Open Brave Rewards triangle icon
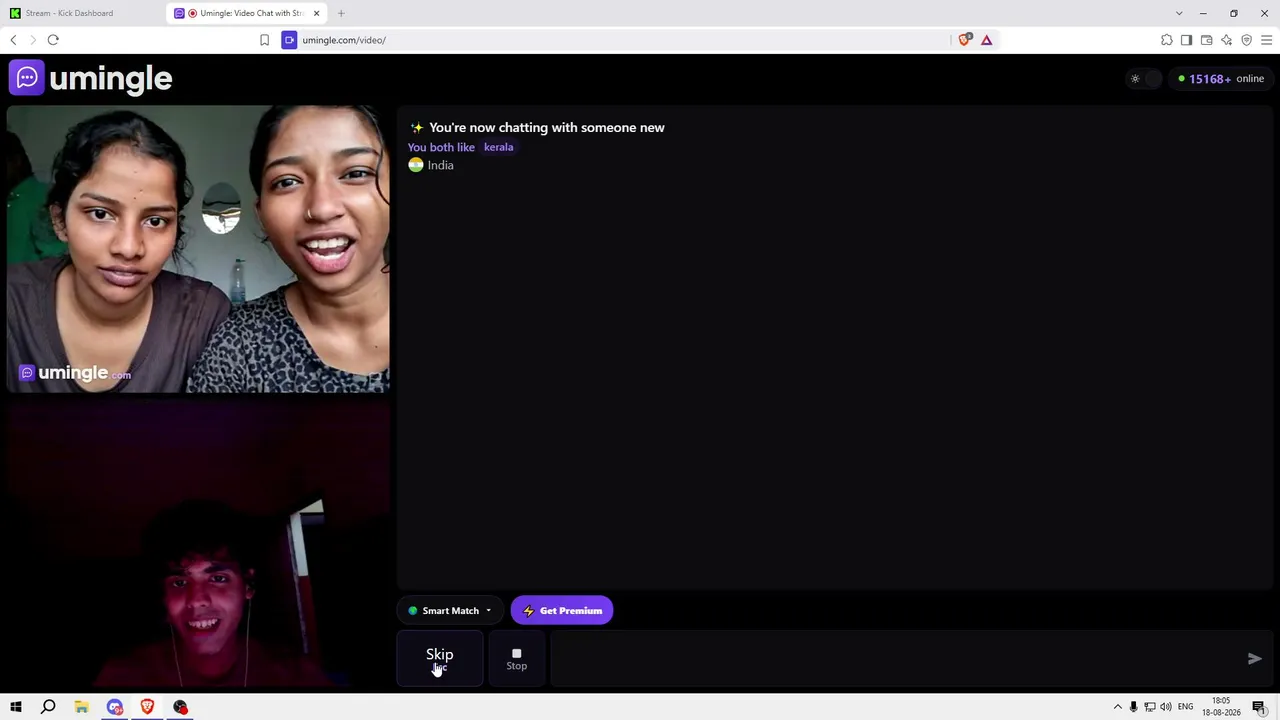The width and height of the screenshot is (1280, 720). [x=986, y=40]
